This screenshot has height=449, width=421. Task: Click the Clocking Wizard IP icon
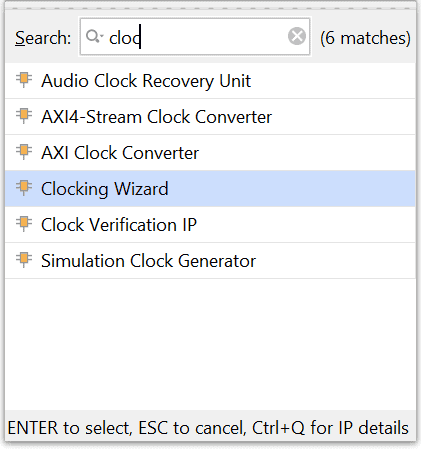coord(24,188)
